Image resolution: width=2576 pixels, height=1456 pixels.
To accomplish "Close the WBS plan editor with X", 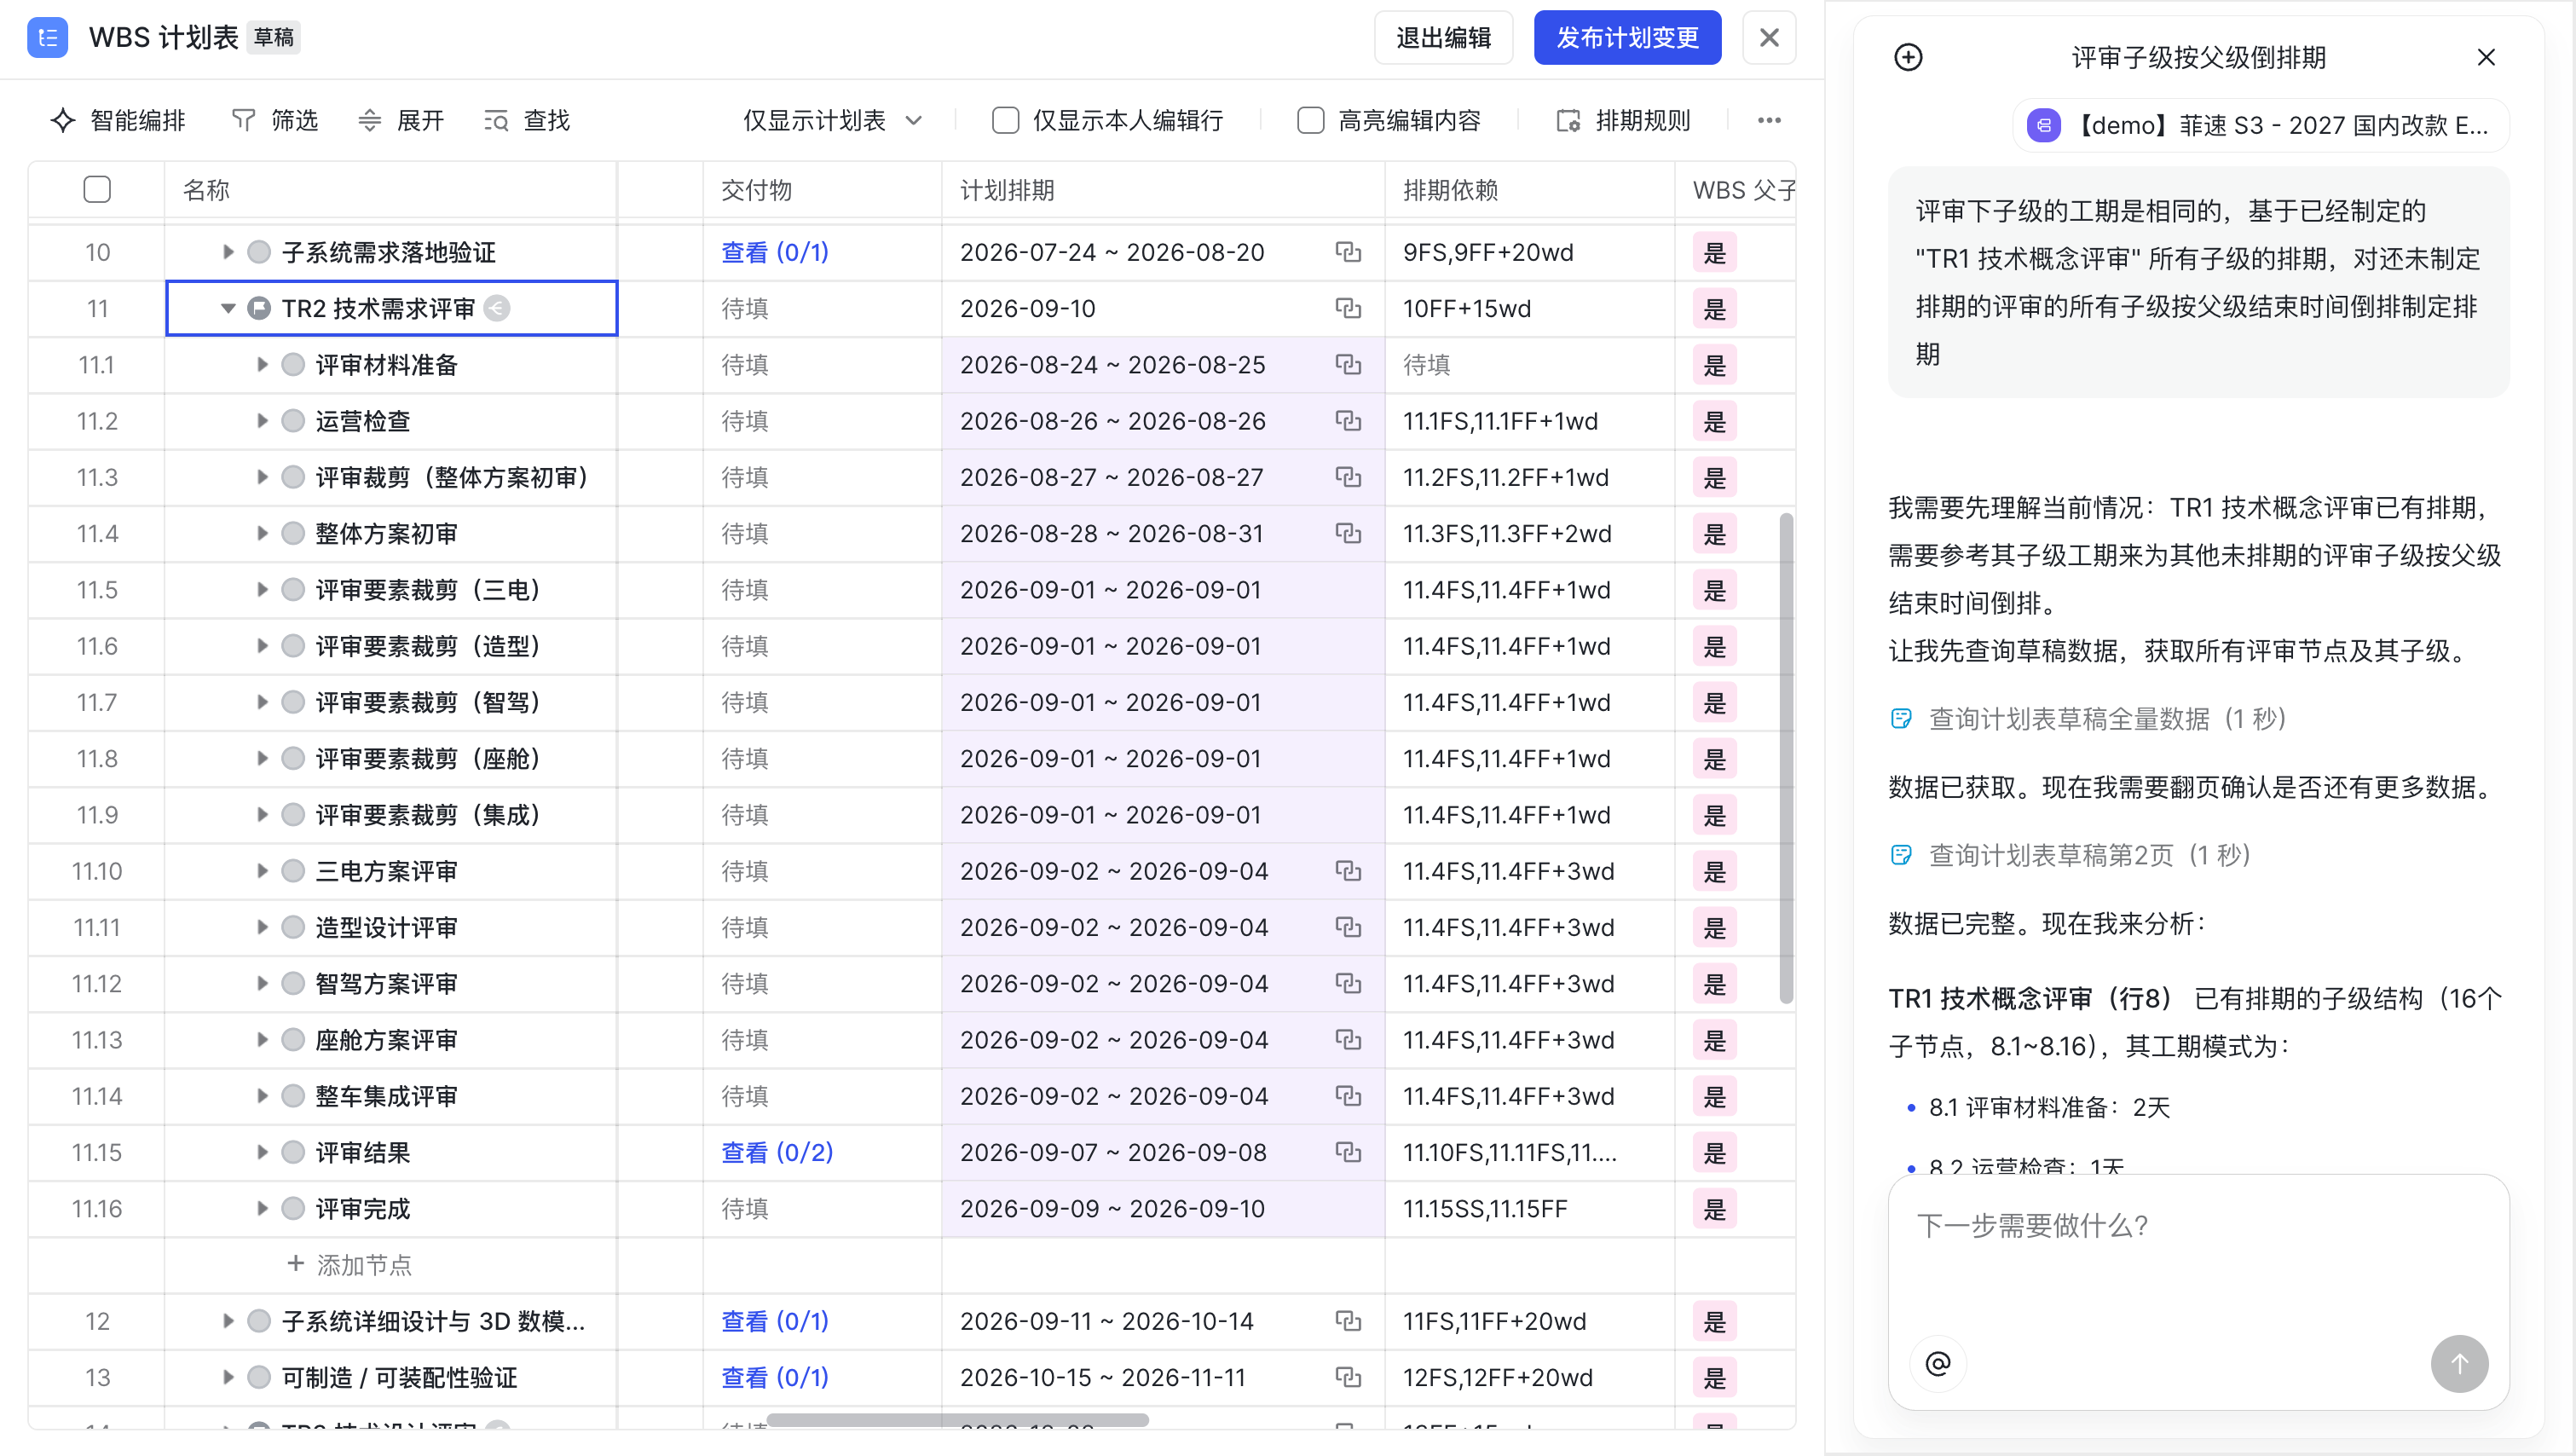I will [x=1769, y=38].
